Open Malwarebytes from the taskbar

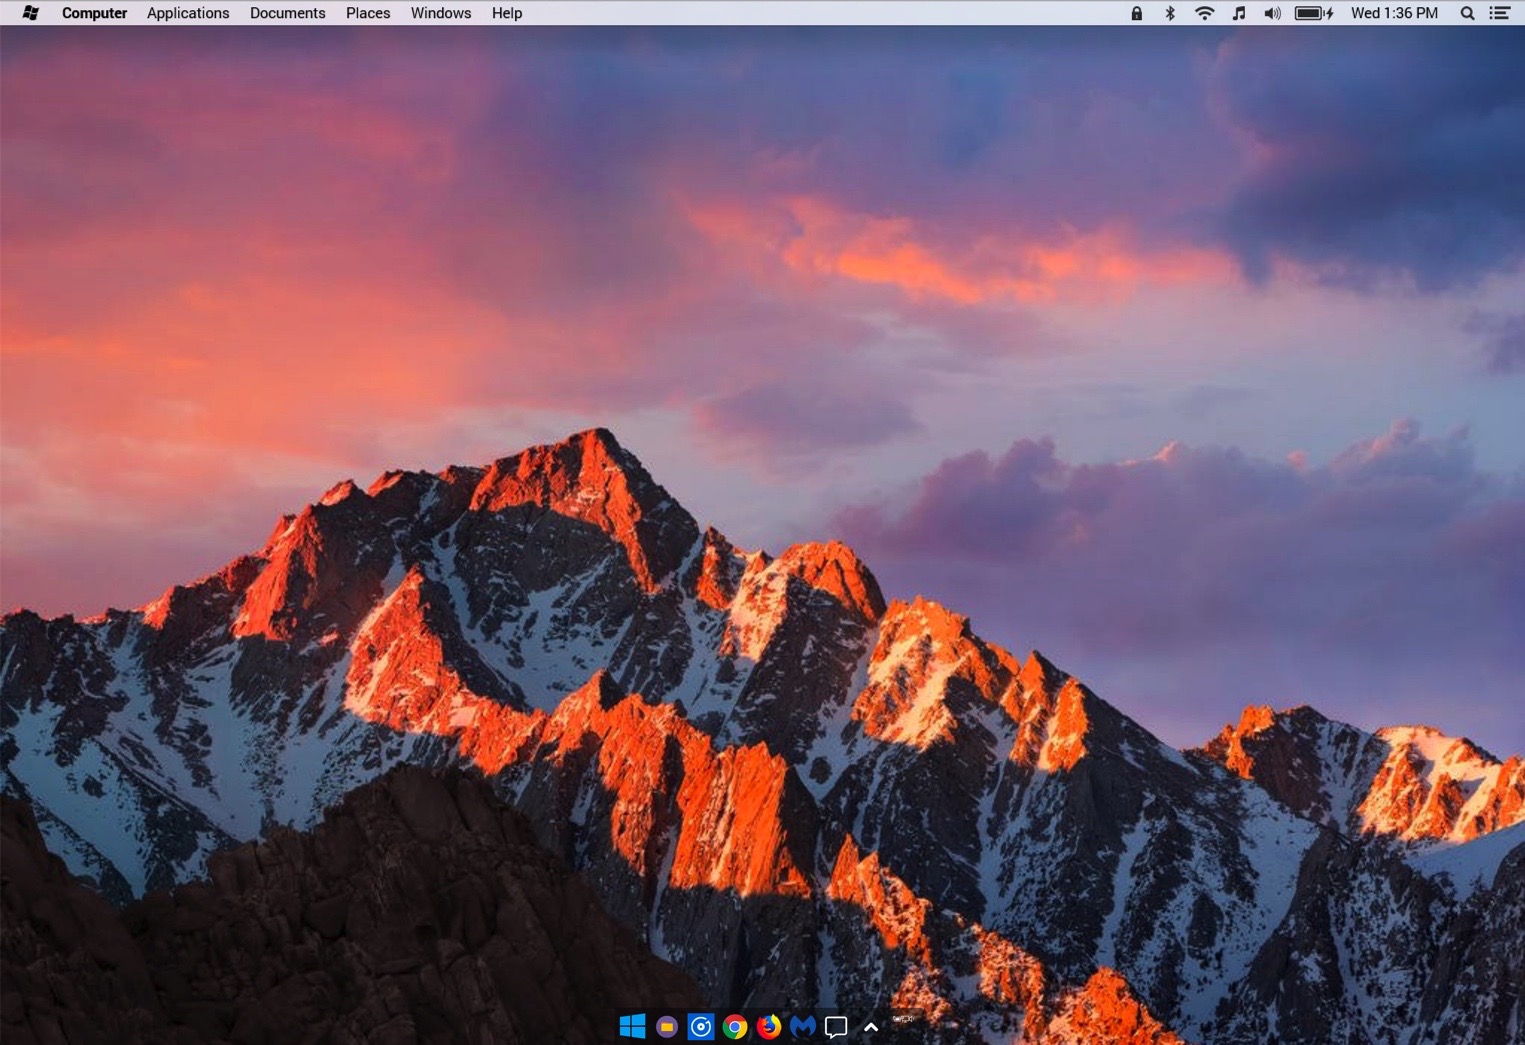pyautogui.click(x=803, y=1027)
